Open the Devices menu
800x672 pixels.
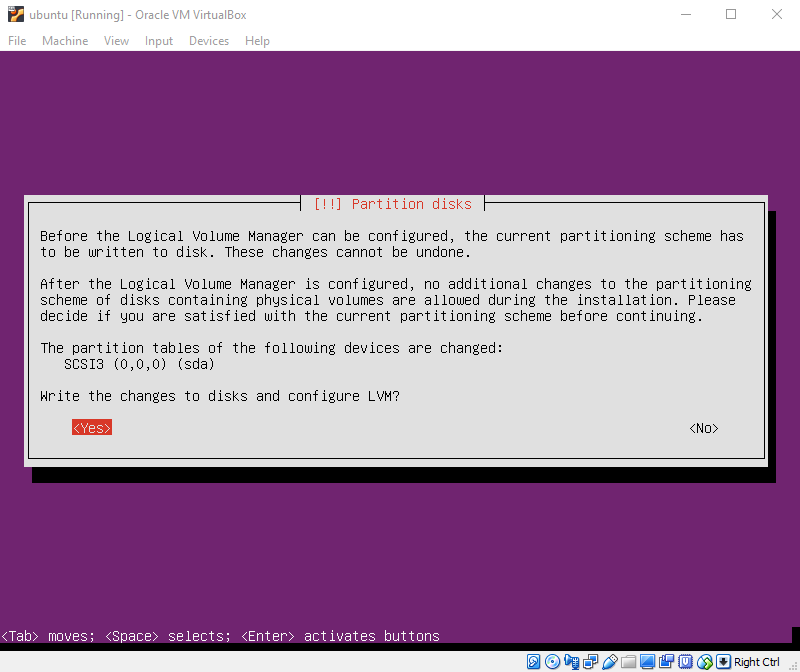tap(208, 41)
